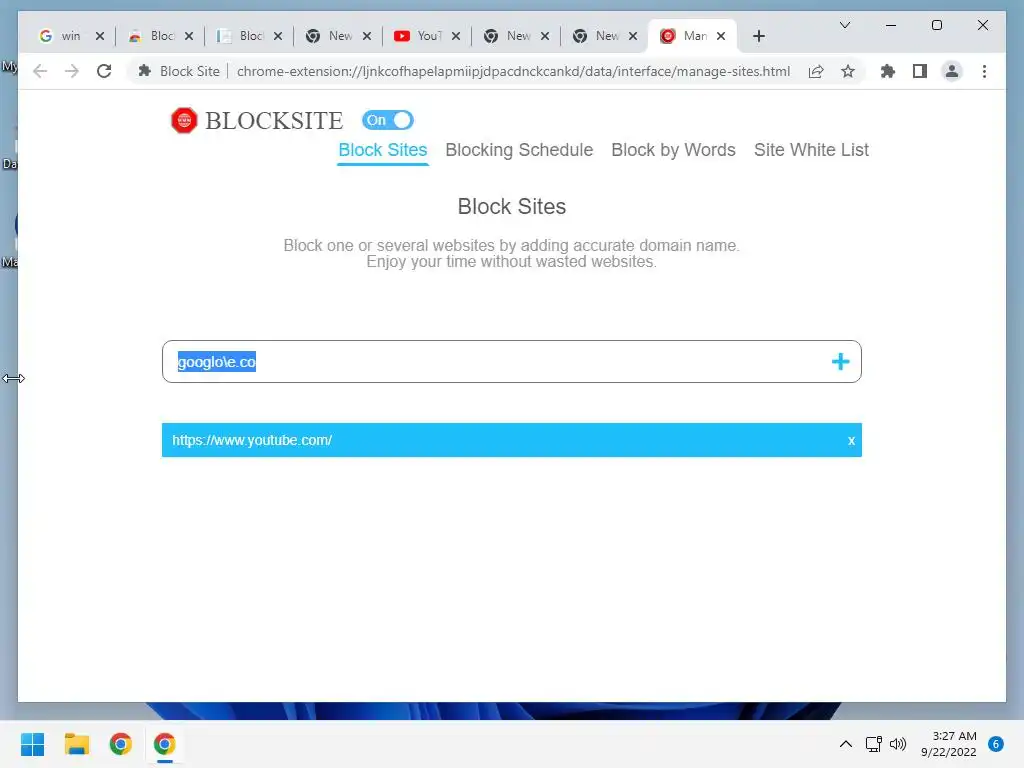Open the Windows Start menu

click(x=33, y=744)
